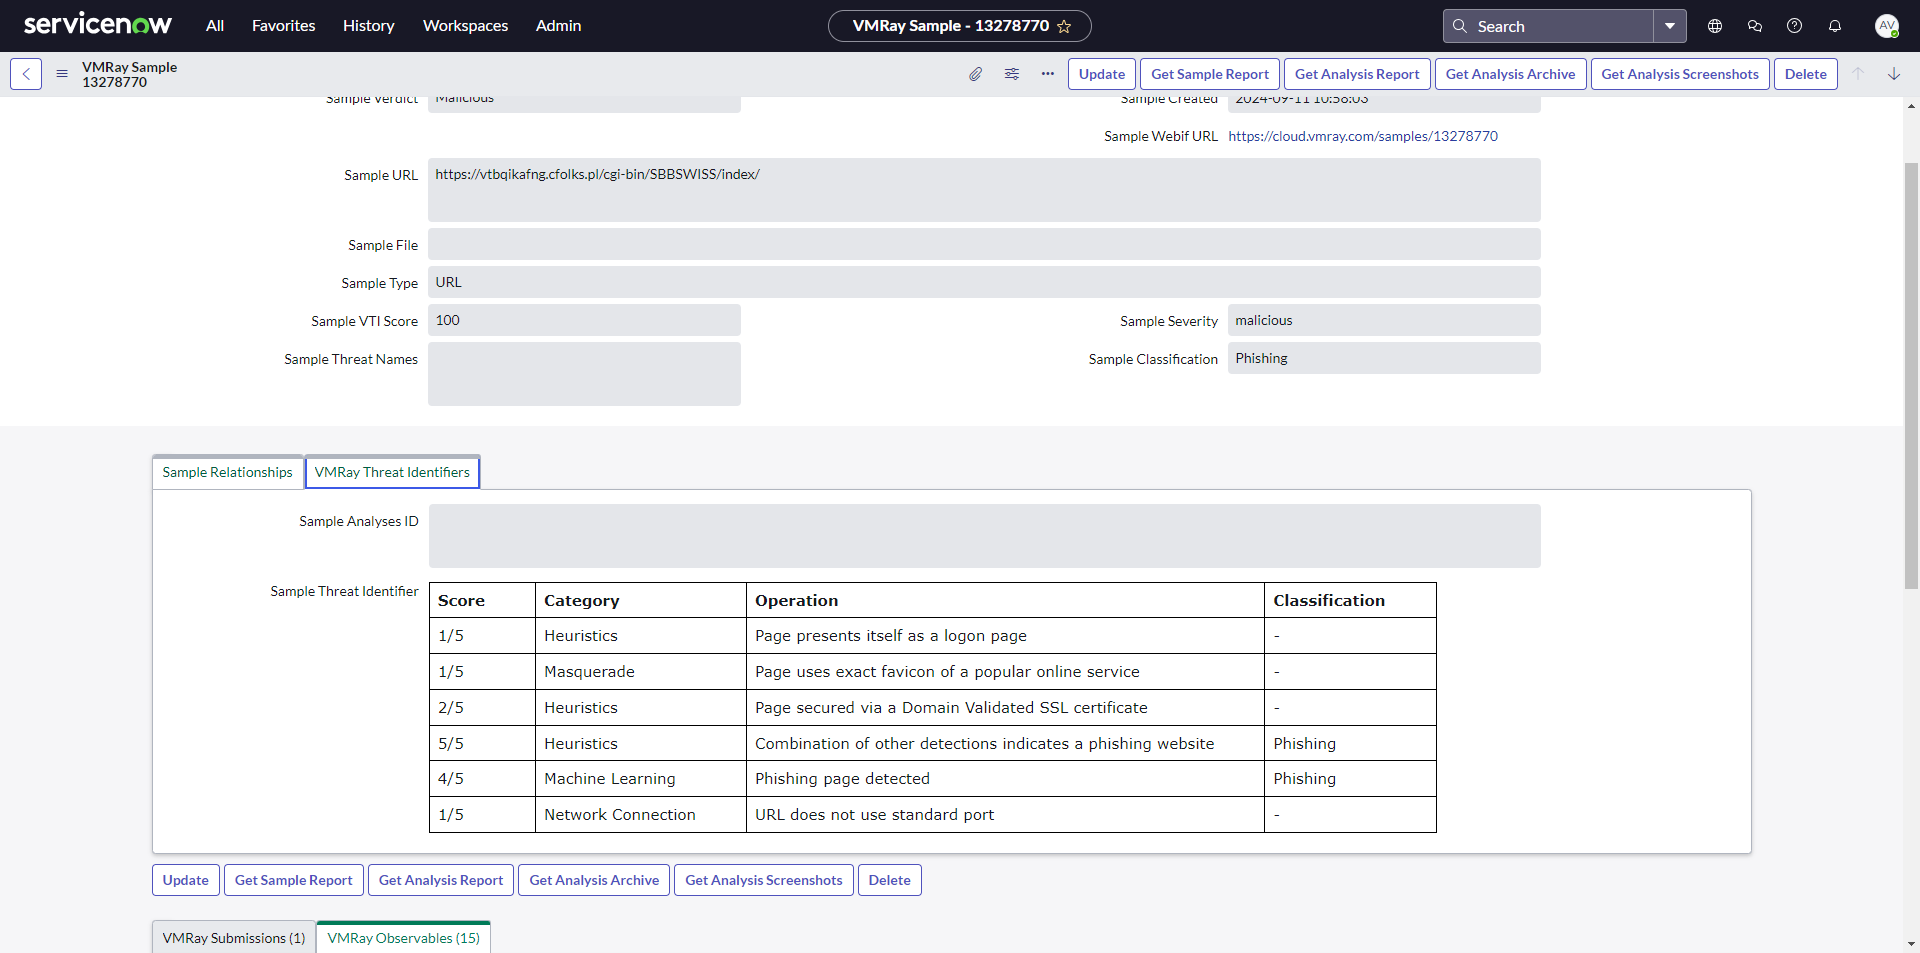Image resolution: width=1920 pixels, height=953 pixels.
Task: Click the search magnifier icon
Action: 1460,26
